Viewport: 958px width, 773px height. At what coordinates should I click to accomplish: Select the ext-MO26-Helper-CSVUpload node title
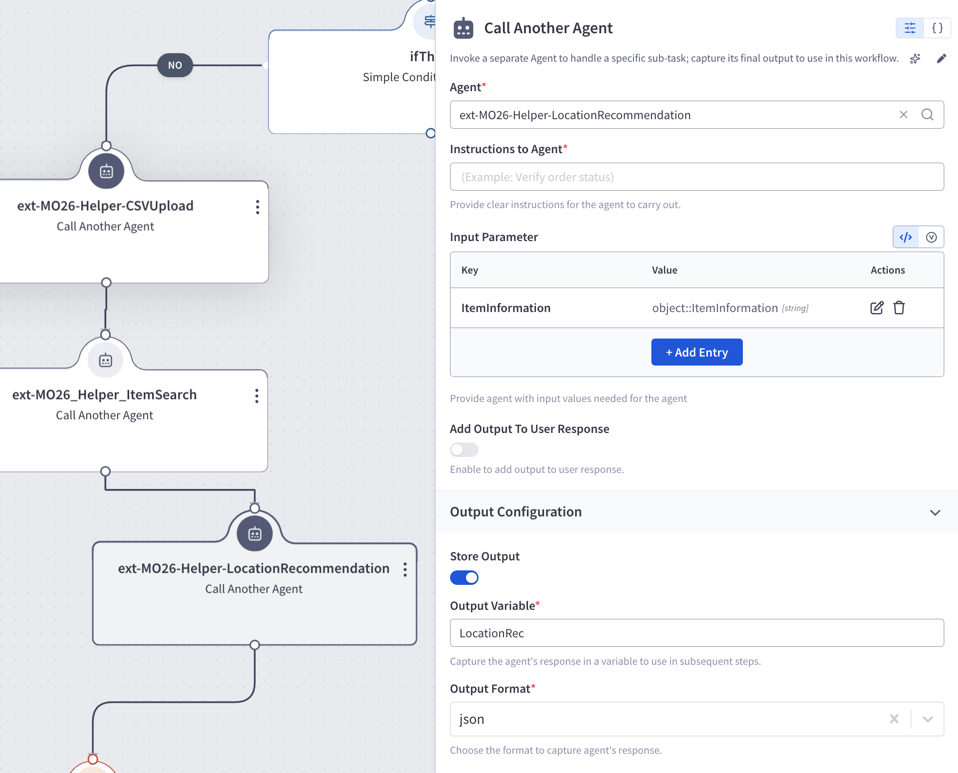(105, 206)
